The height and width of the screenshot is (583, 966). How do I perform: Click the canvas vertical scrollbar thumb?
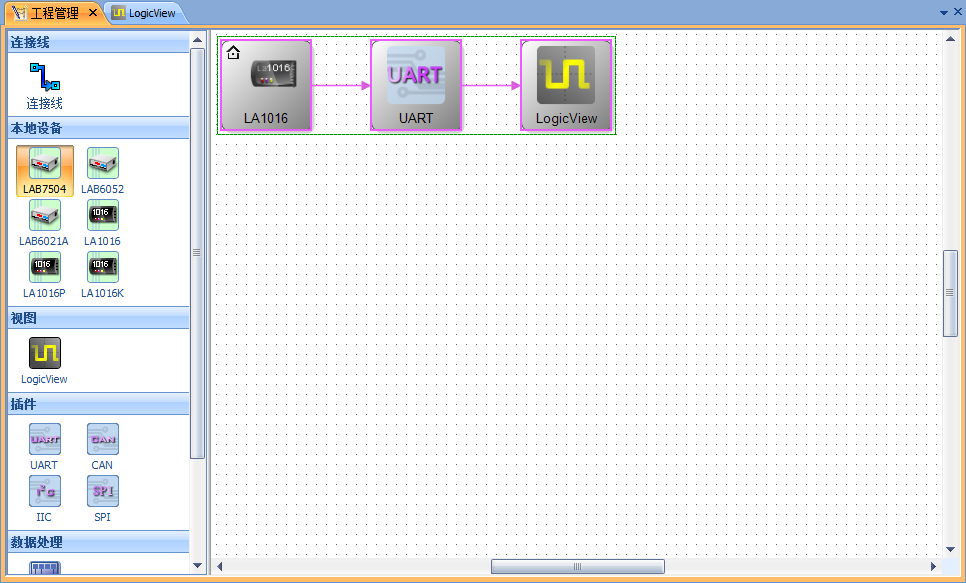pyautogui.click(x=951, y=293)
